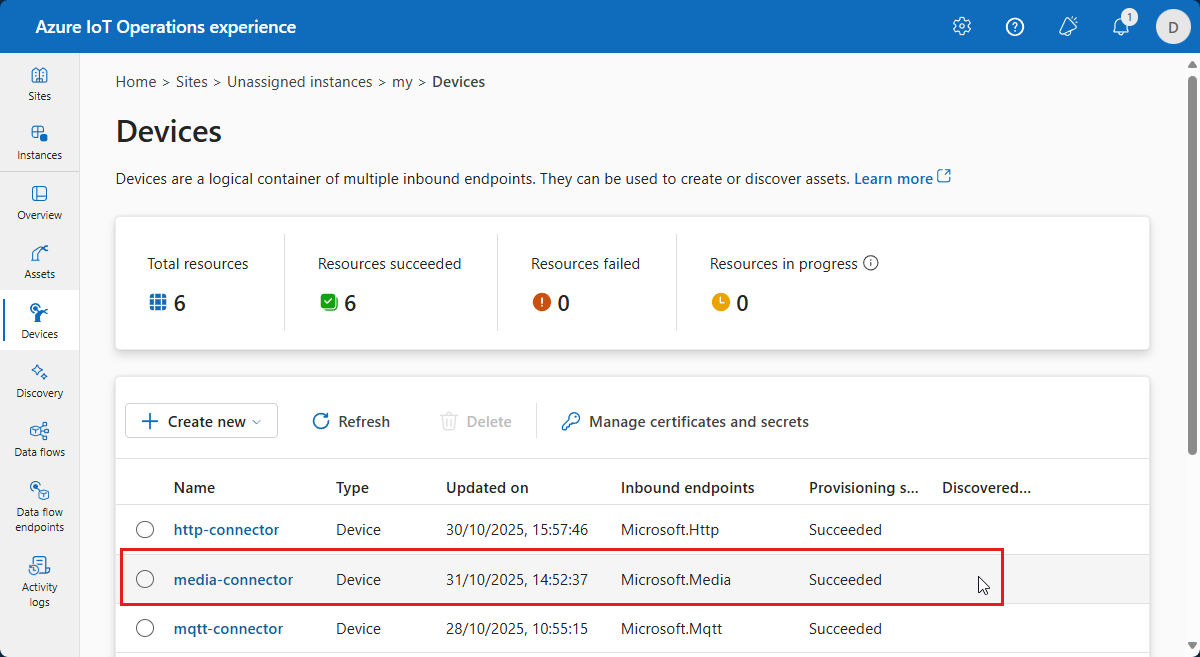Go to Sites in the sidebar
The image size is (1200, 657).
[x=39, y=84]
